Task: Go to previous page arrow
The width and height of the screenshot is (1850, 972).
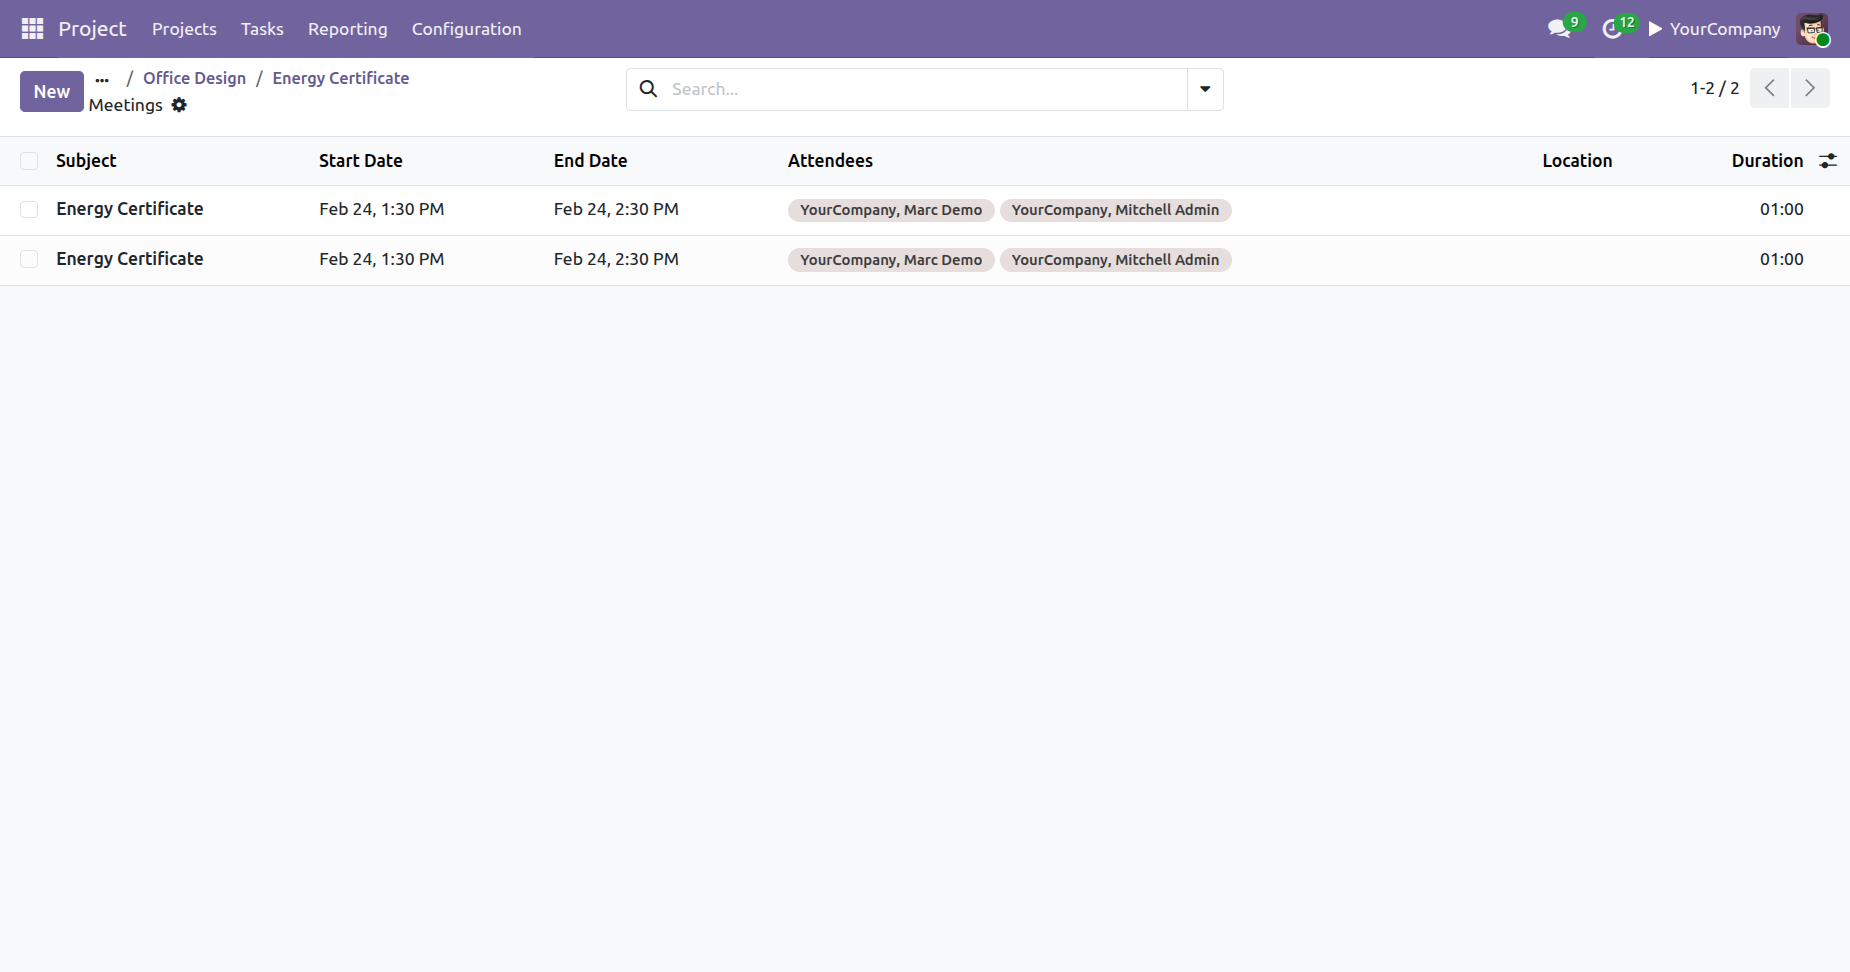Action: pyautogui.click(x=1769, y=88)
